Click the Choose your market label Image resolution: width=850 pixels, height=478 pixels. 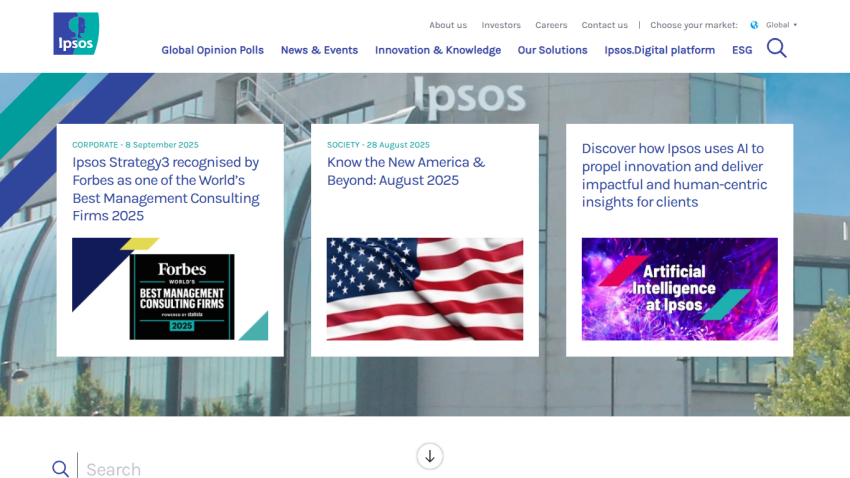pyautogui.click(x=694, y=25)
